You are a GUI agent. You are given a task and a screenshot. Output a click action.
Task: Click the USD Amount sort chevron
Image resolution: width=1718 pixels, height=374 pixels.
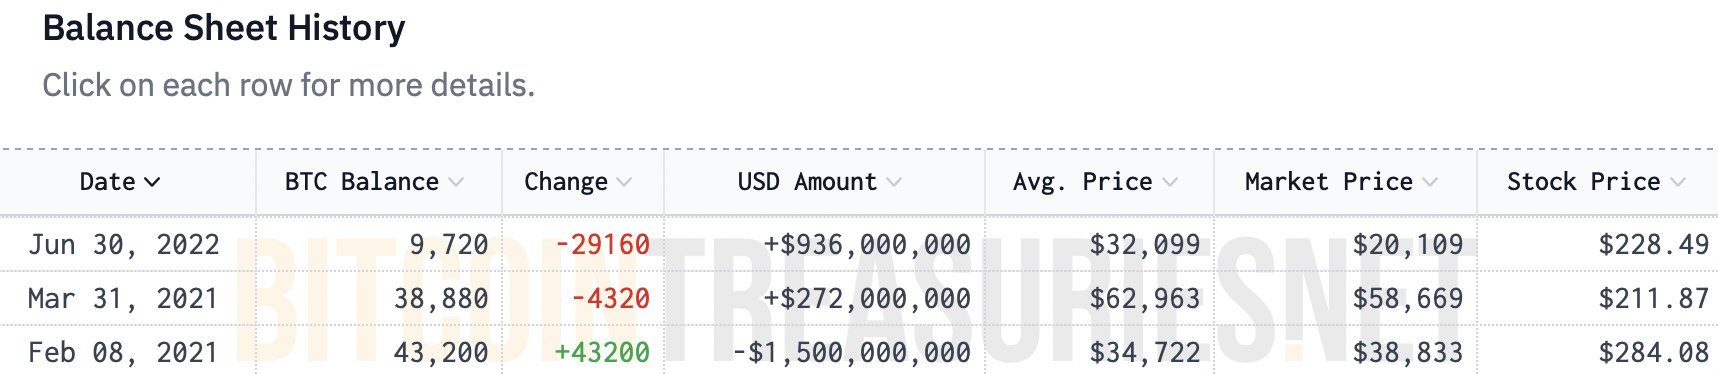(x=894, y=182)
